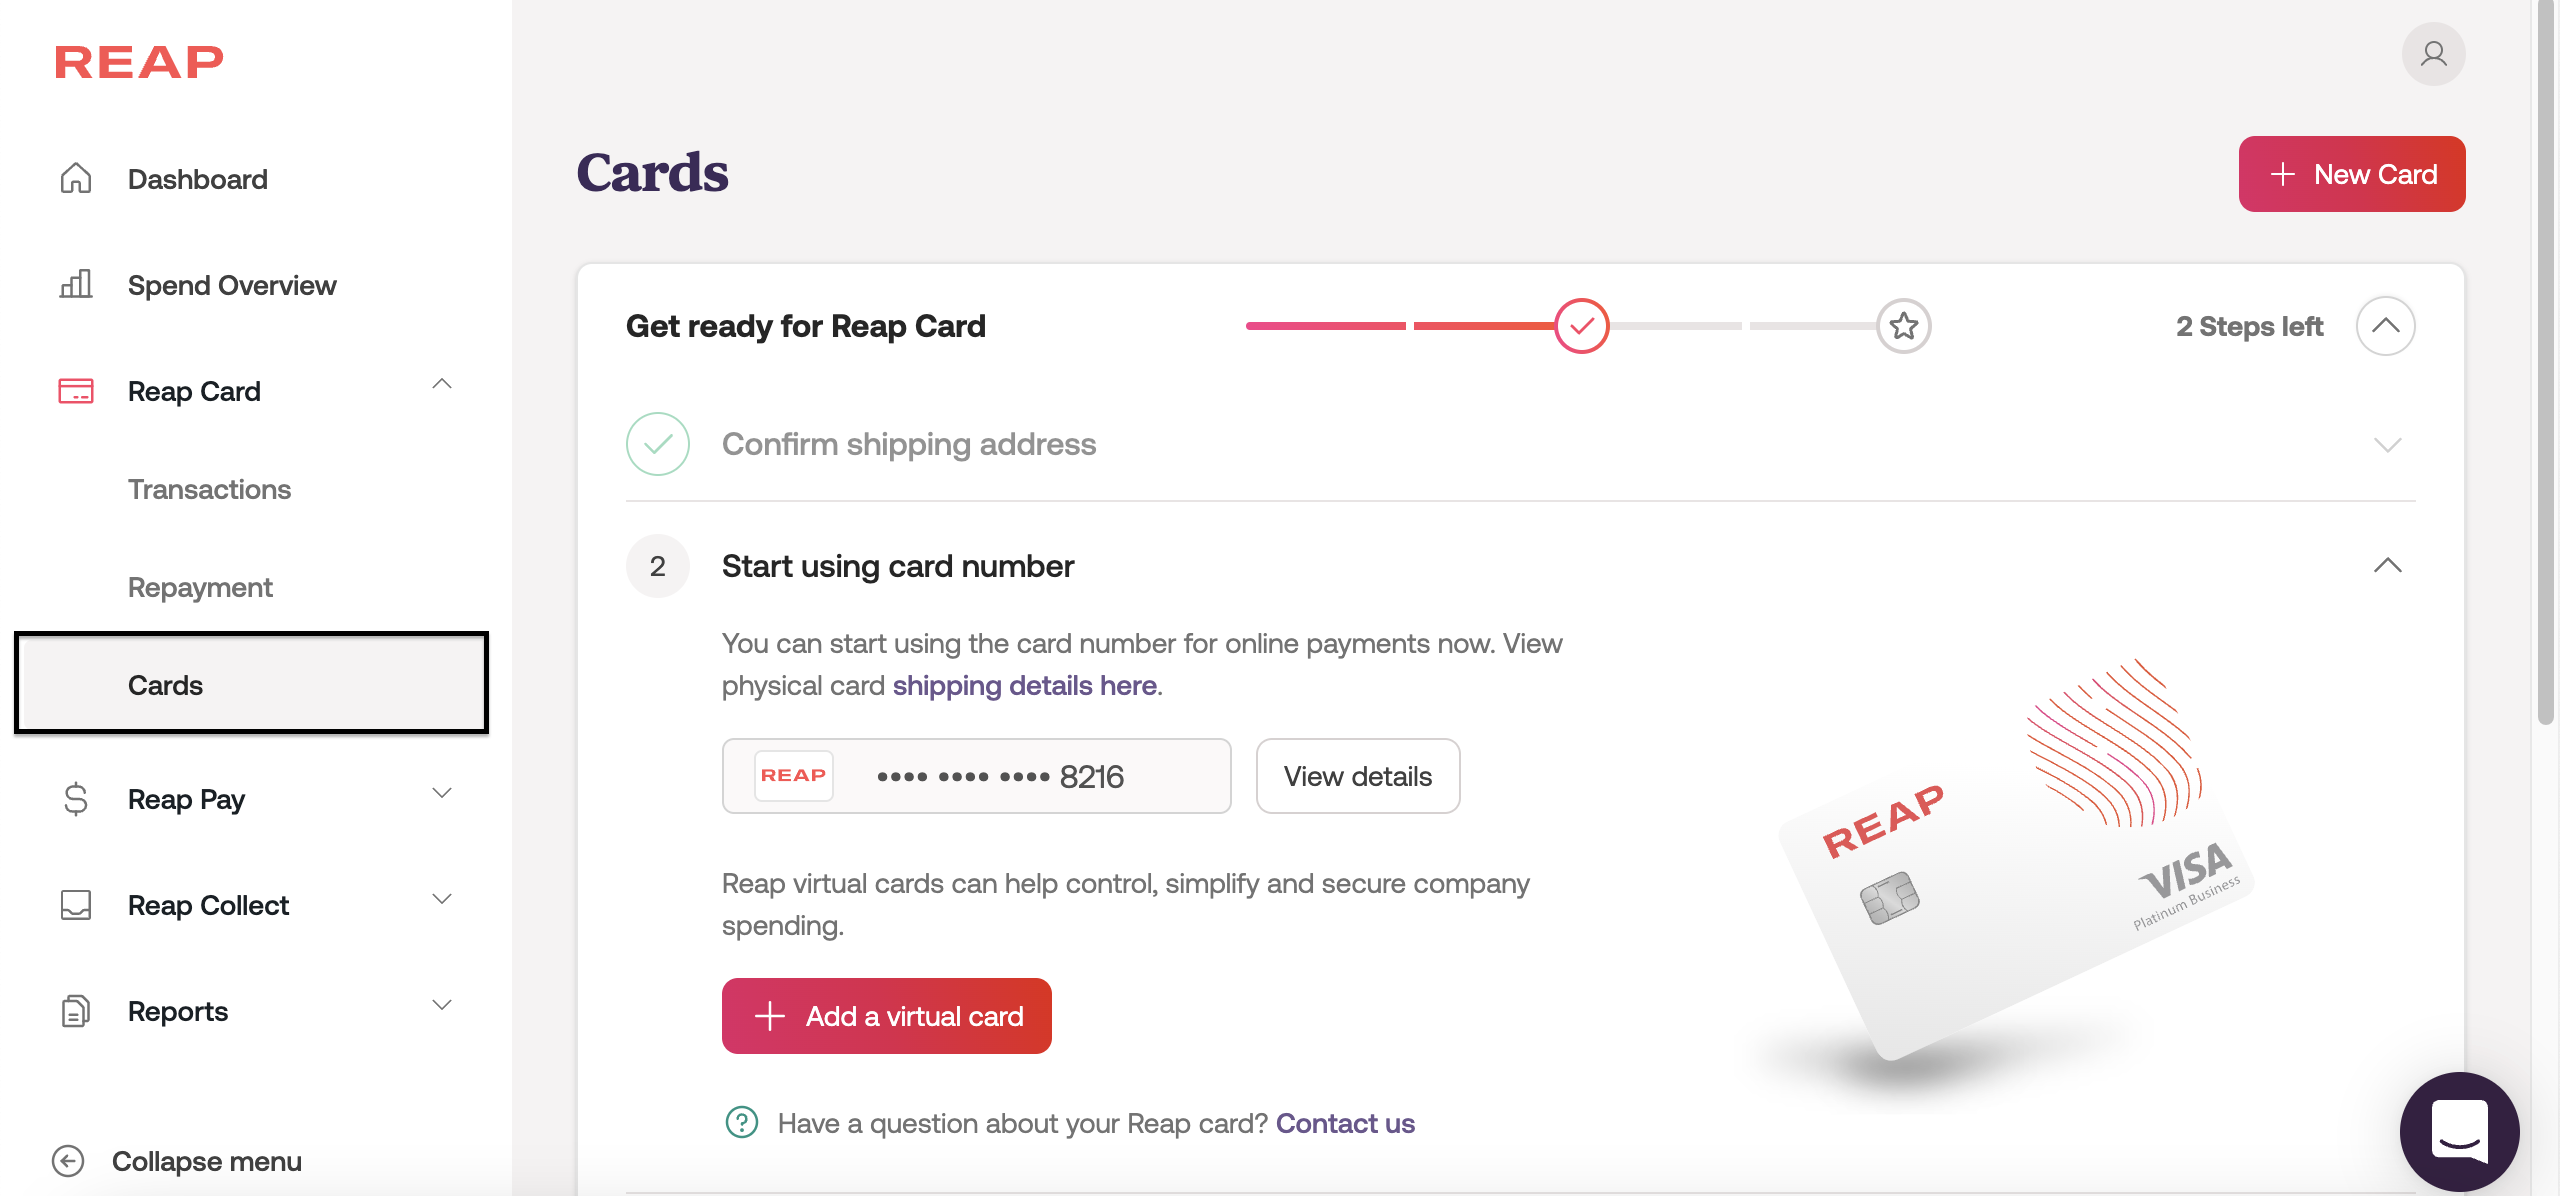Expand the Confirm shipping address section
This screenshot has width=2560, height=1196.
click(2387, 445)
